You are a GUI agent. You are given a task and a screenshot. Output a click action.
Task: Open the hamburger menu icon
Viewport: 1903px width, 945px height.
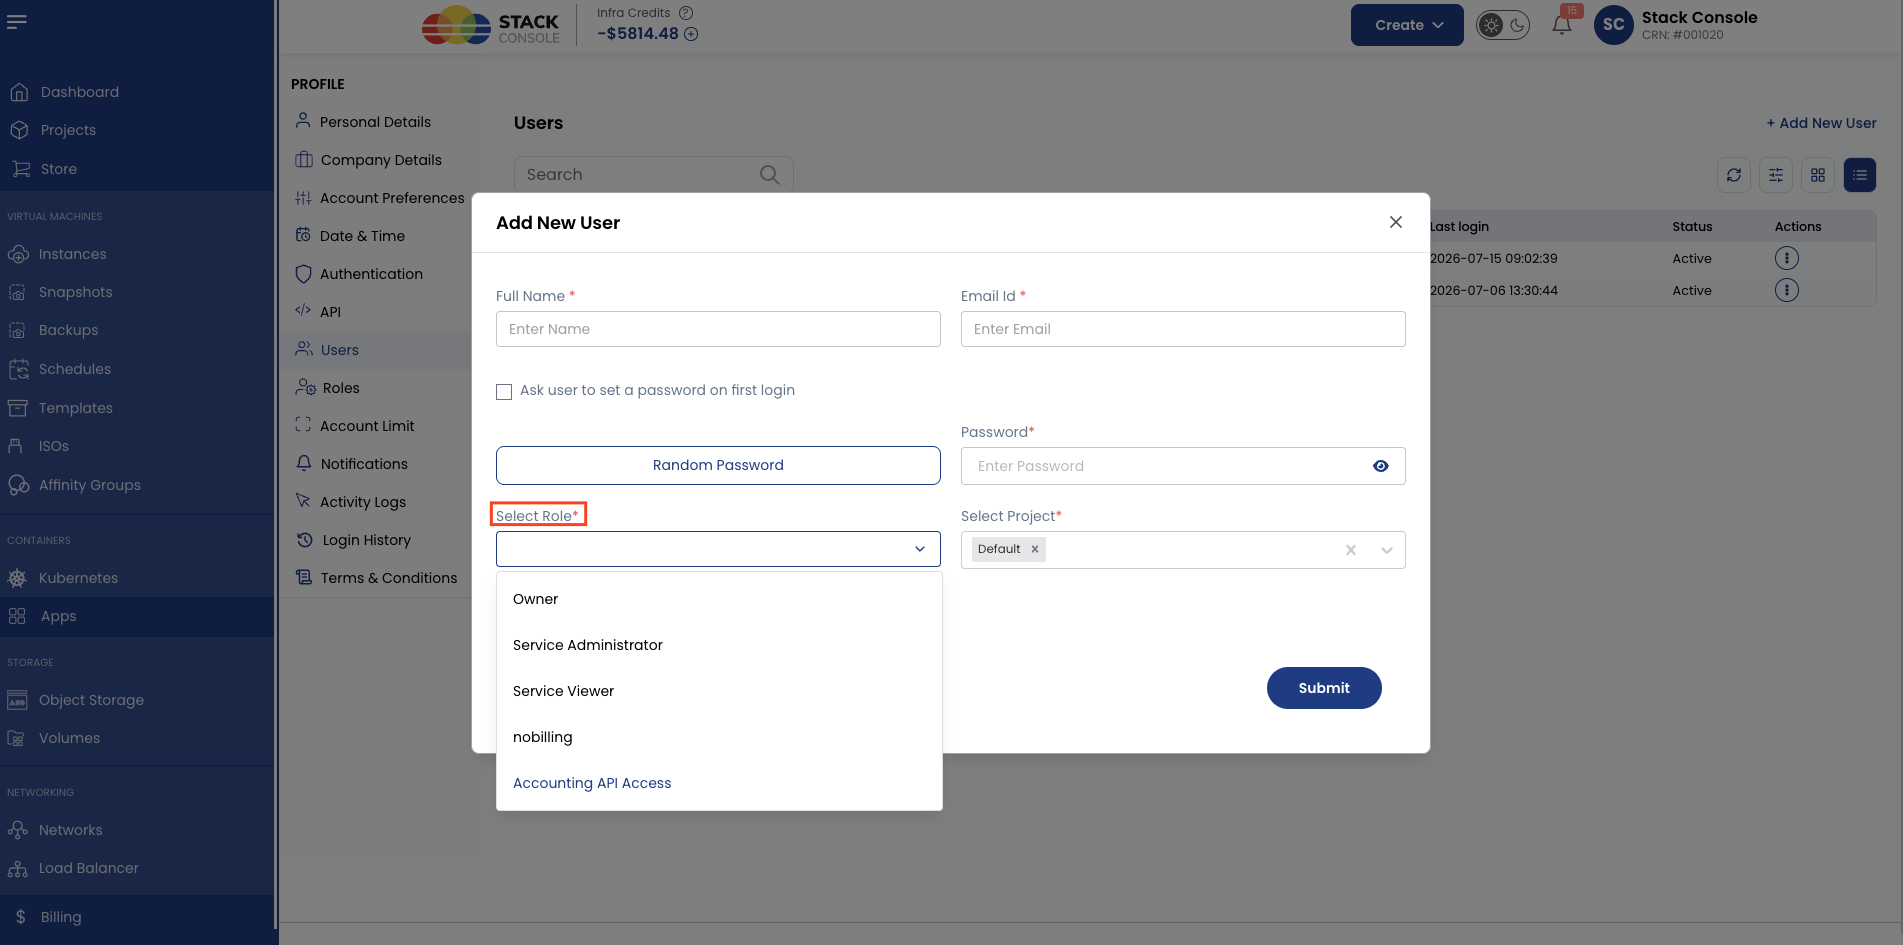pos(17,21)
